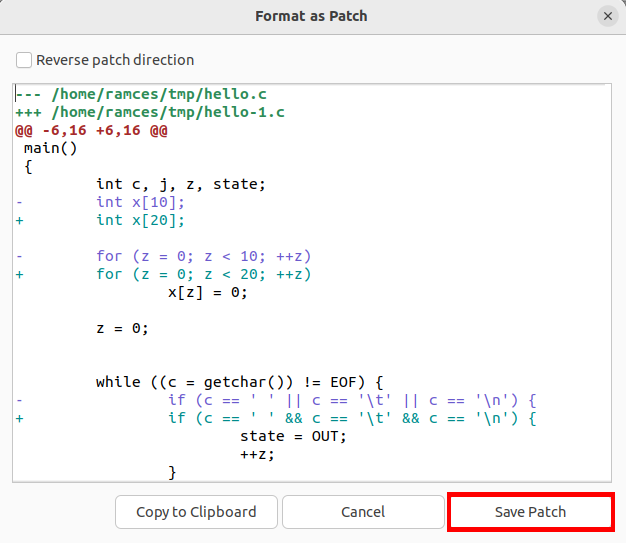Click the 'while ((c = getchar()) != EOF) {' line
The image size is (626, 543).
(x=240, y=382)
